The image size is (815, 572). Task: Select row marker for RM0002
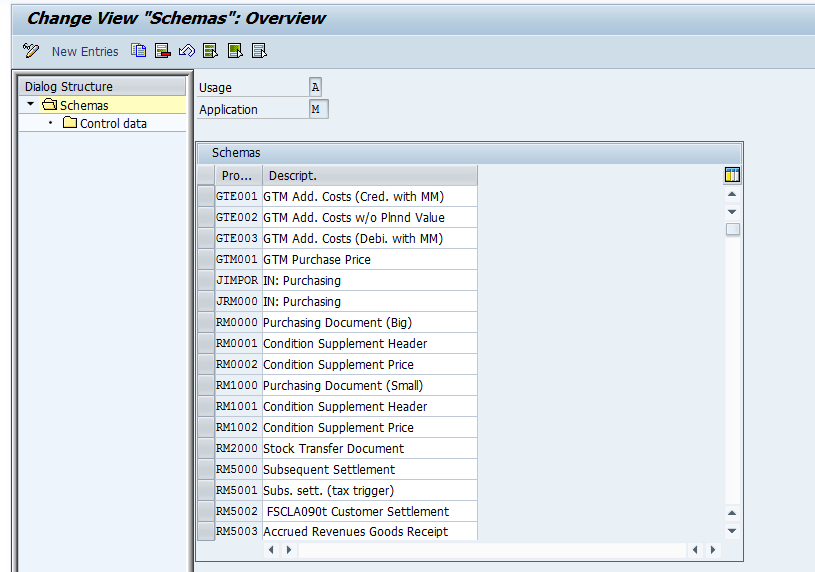tap(206, 365)
